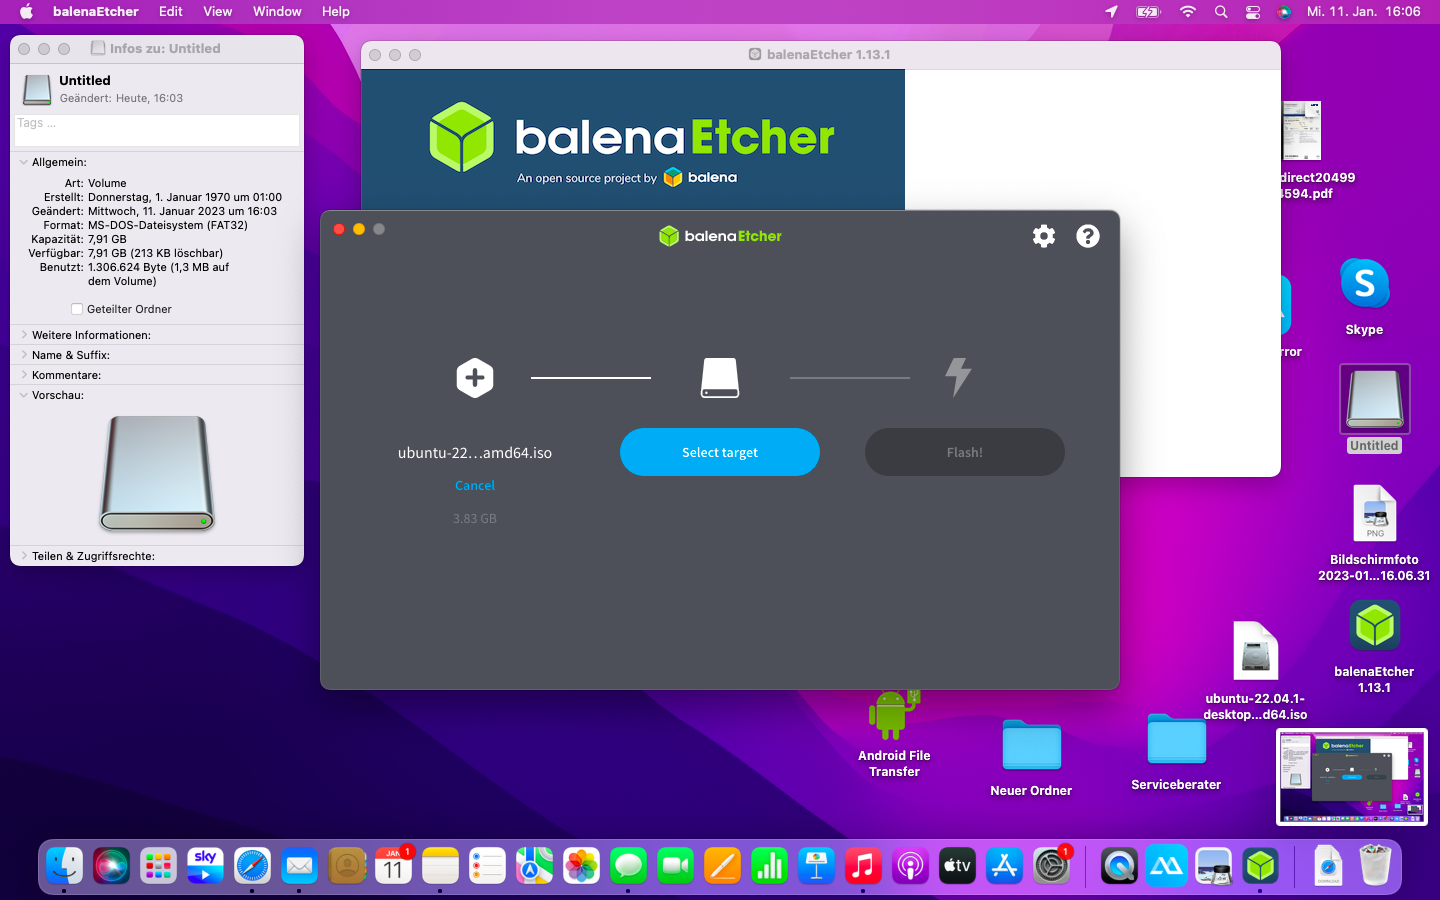The height and width of the screenshot is (900, 1440).
Task: Click the ubuntu-22...amd64.iso file name in Etcher
Action: coord(475,453)
